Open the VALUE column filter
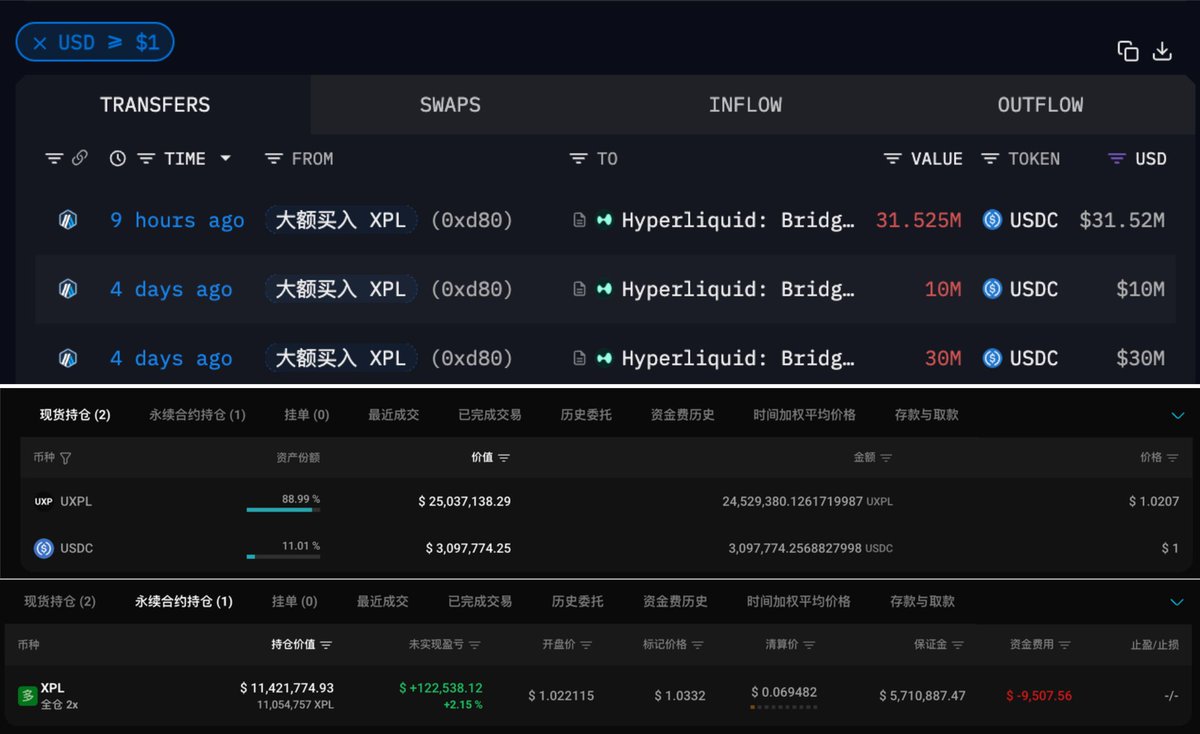The width and height of the screenshot is (1200, 734). click(x=893, y=158)
